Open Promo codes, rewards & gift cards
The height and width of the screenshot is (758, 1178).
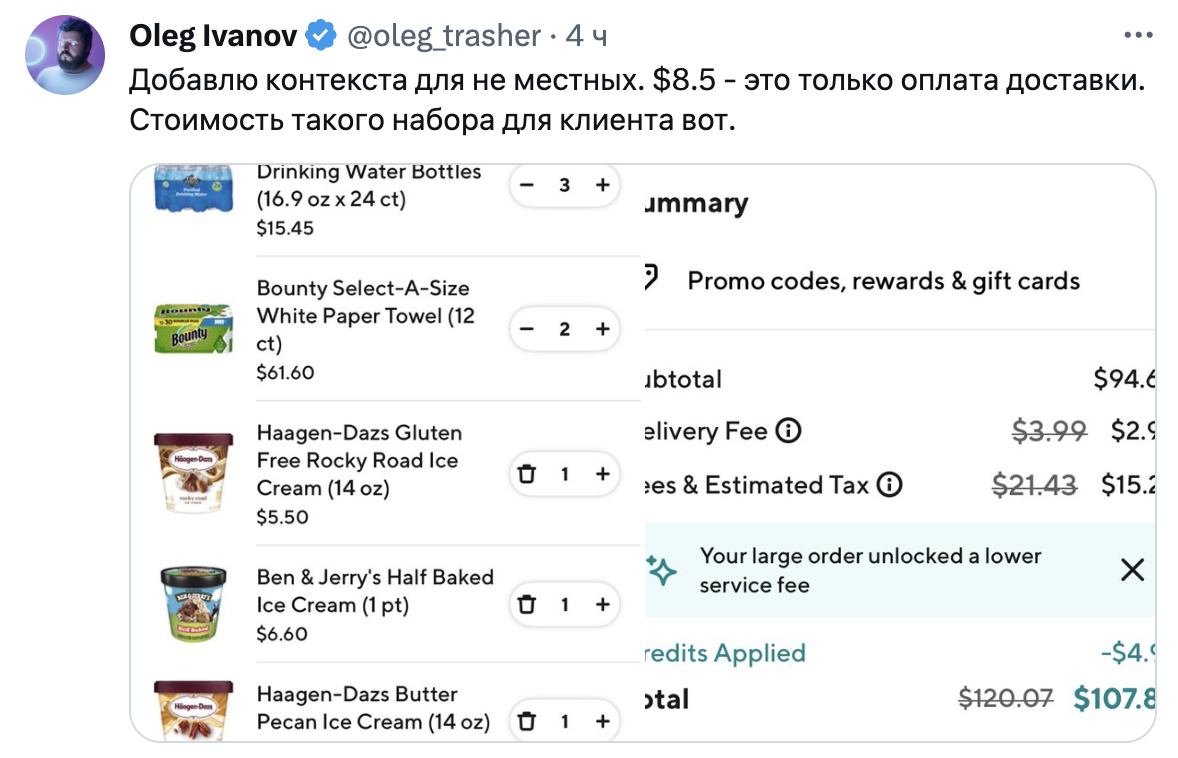click(x=883, y=281)
